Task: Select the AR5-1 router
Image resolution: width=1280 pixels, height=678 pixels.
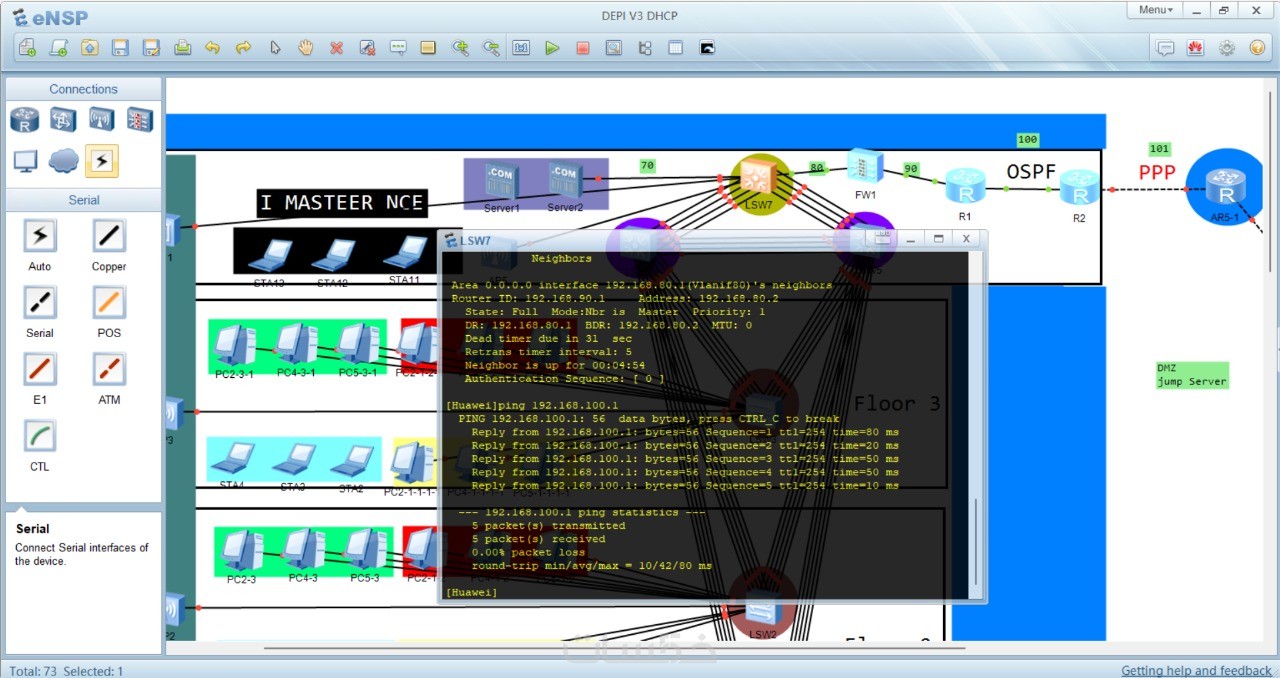Action: pos(1225,187)
